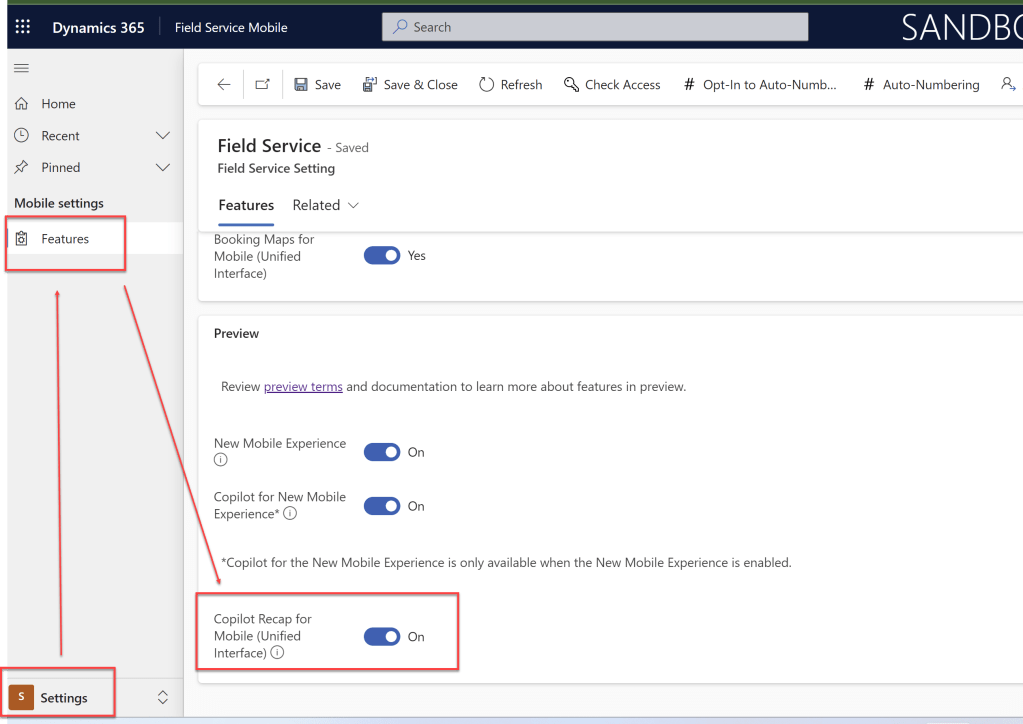Click the Auto-Numbering command
1023x724 pixels.
tap(921, 85)
